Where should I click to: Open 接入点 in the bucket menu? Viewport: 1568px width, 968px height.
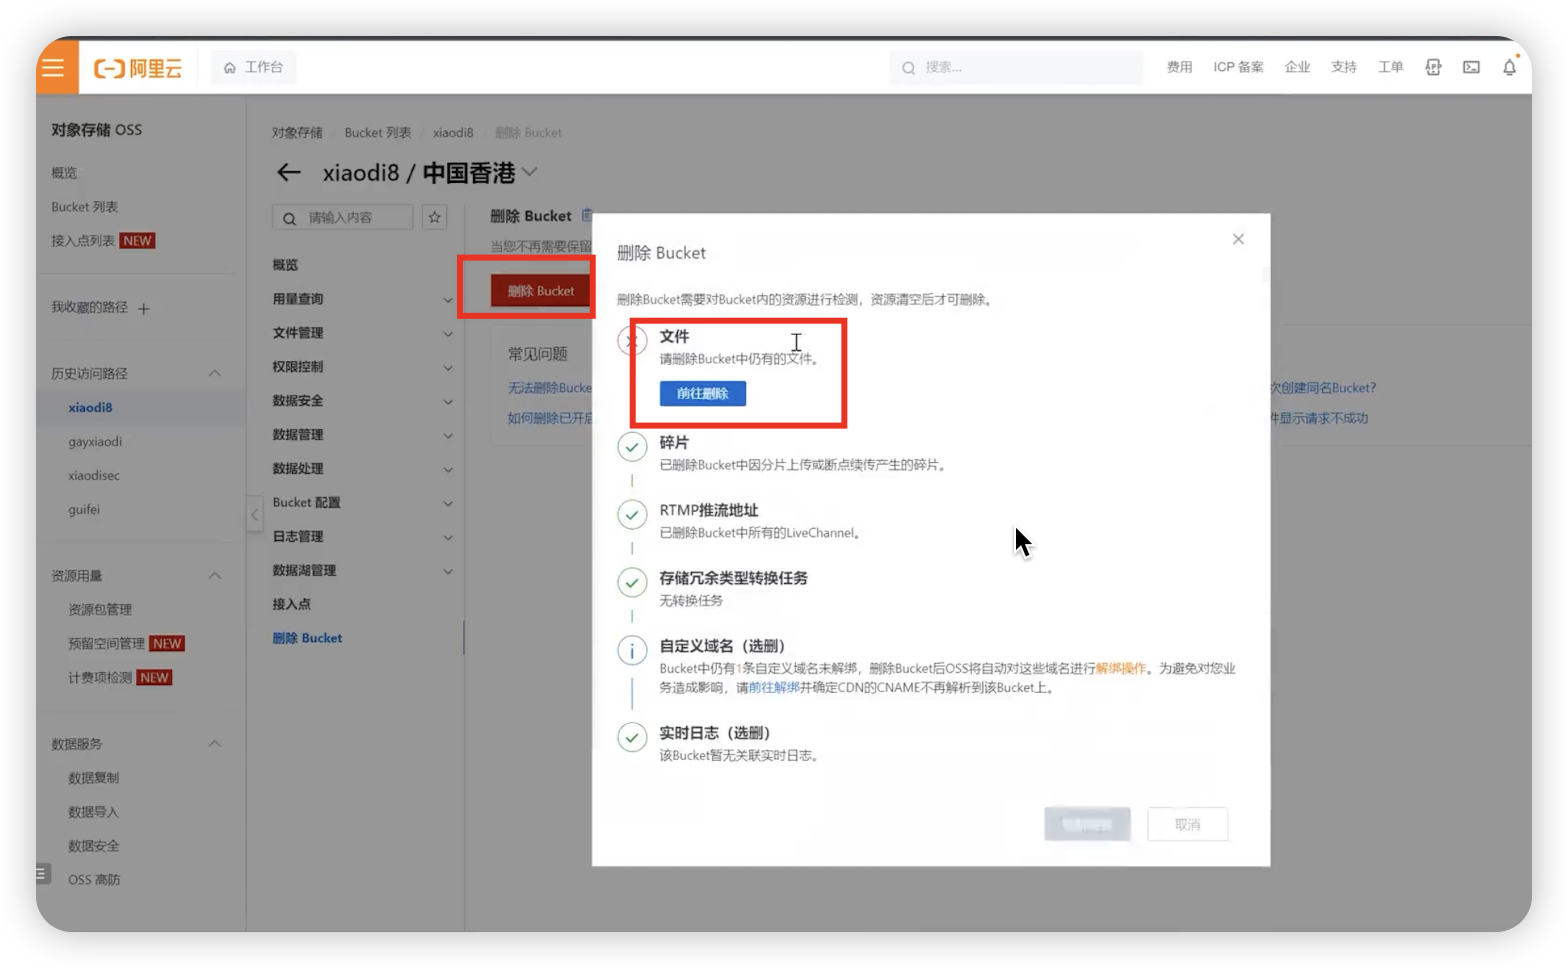pyautogui.click(x=291, y=605)
